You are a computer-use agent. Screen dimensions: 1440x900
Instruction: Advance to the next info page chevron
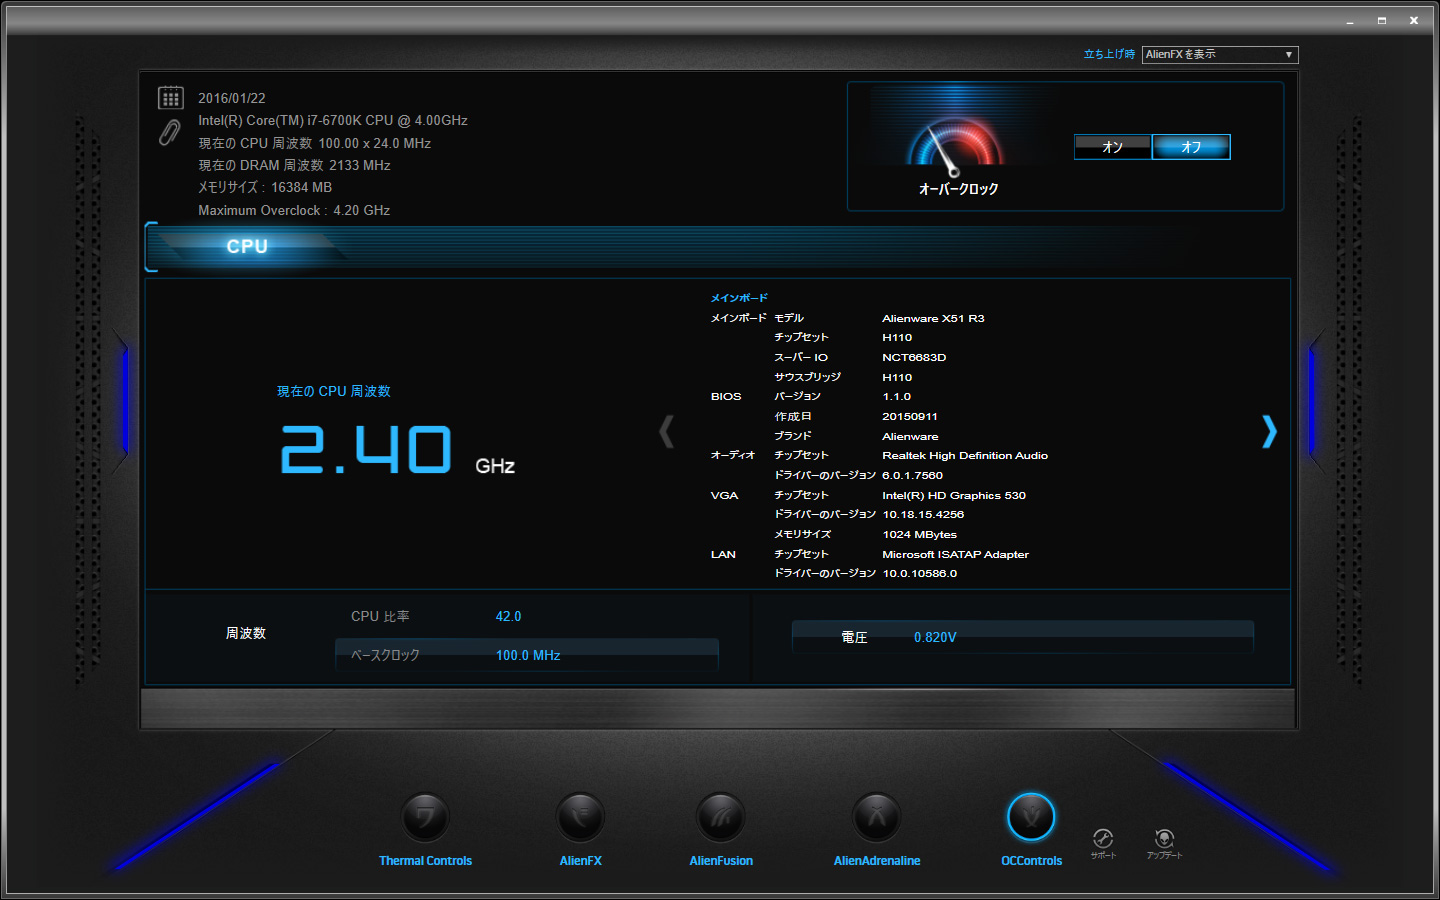[1269, 432]
